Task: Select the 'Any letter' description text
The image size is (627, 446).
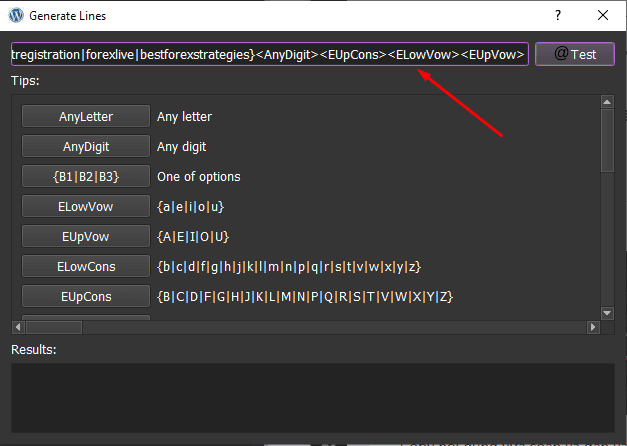Action: coord(184,116)
